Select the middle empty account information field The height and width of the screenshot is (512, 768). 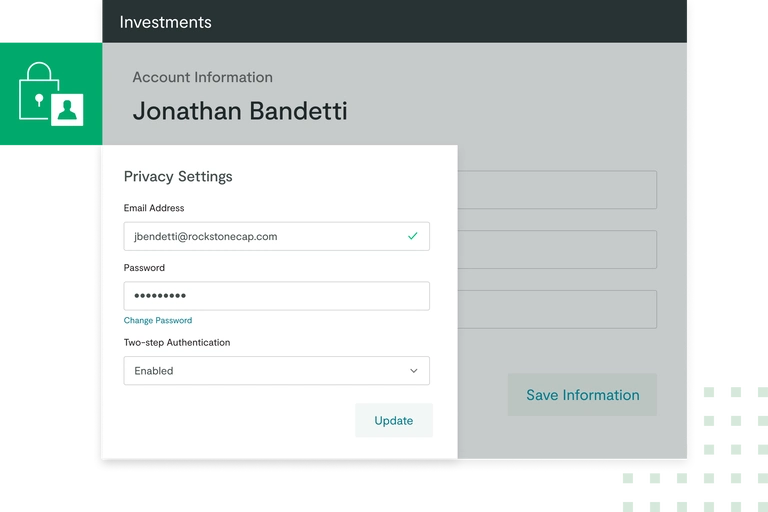pyautogui.click(x=557, y=249)
